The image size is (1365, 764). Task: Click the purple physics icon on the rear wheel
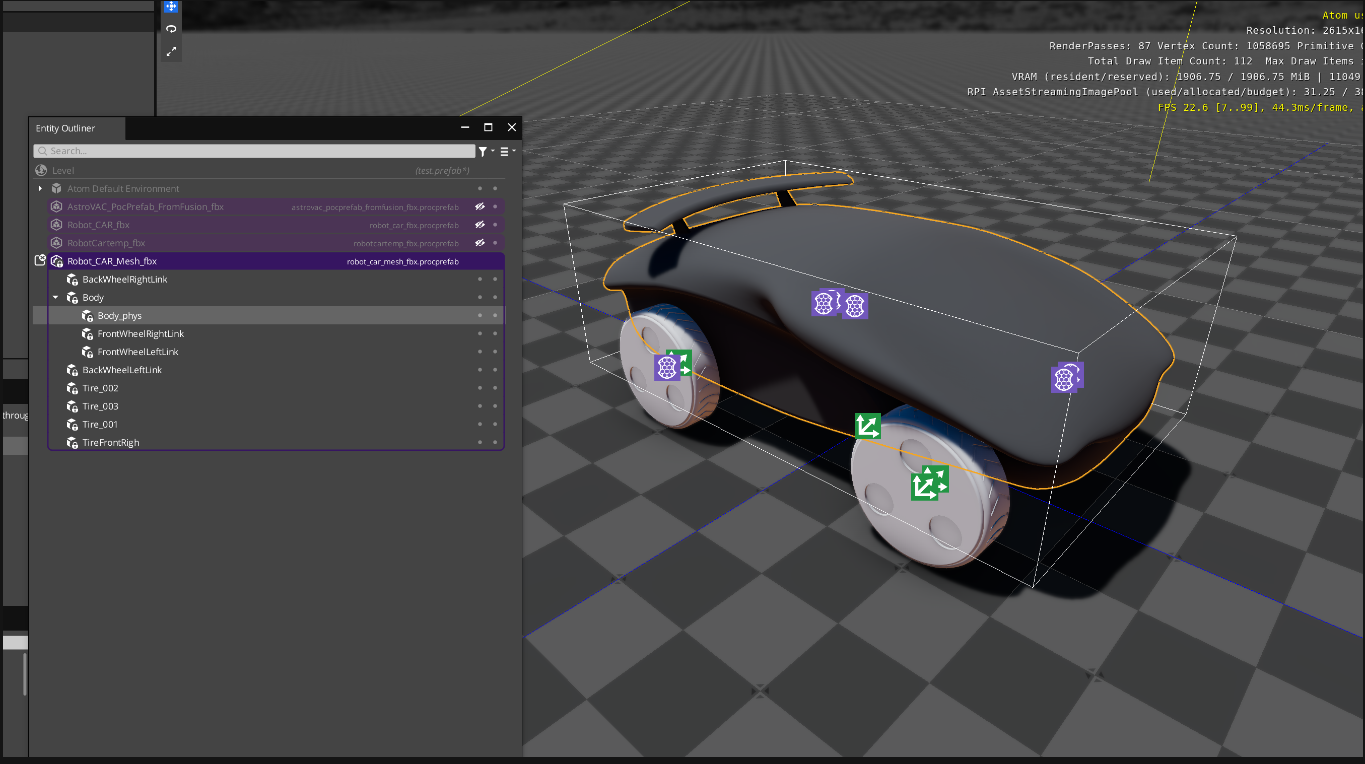click(666, 368)
